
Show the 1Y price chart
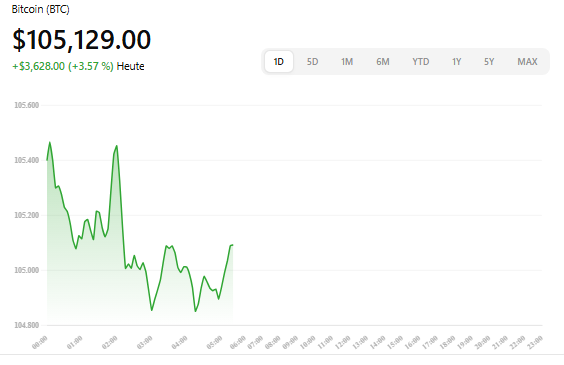coord(456,61)
